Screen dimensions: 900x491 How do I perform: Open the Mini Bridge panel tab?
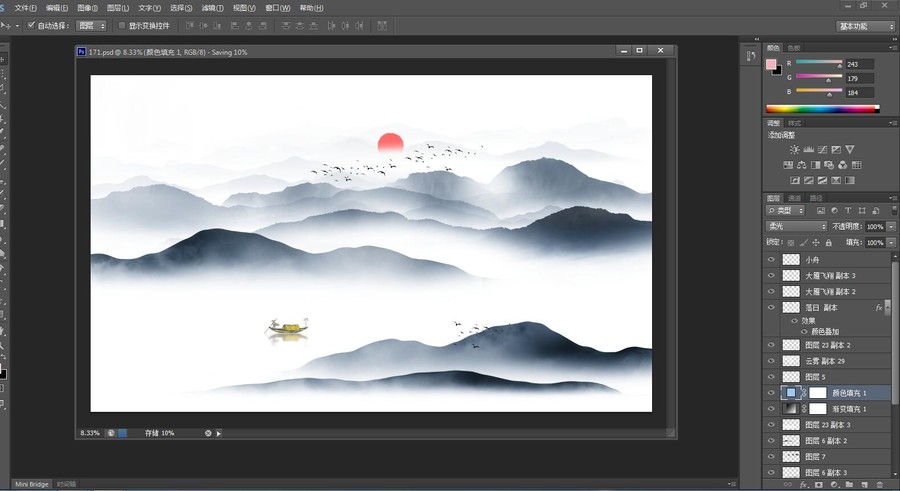click(32, 484)
